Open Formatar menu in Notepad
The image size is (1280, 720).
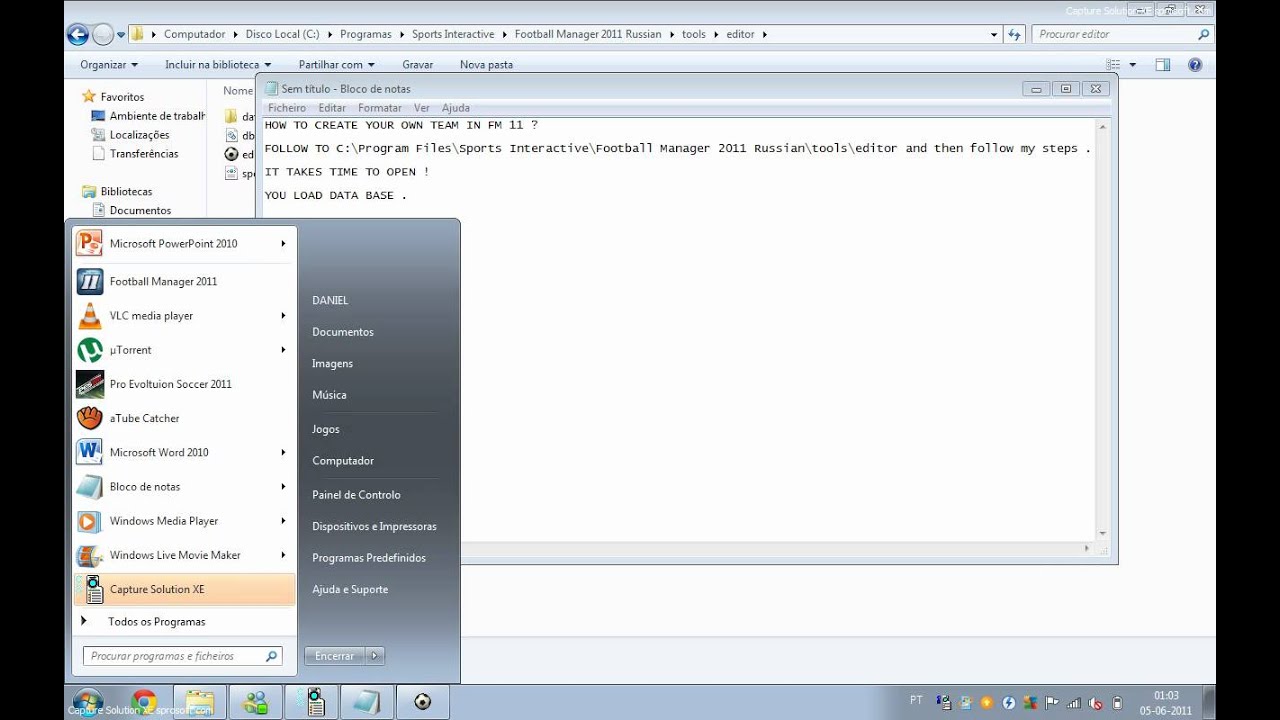click(380, 108)
